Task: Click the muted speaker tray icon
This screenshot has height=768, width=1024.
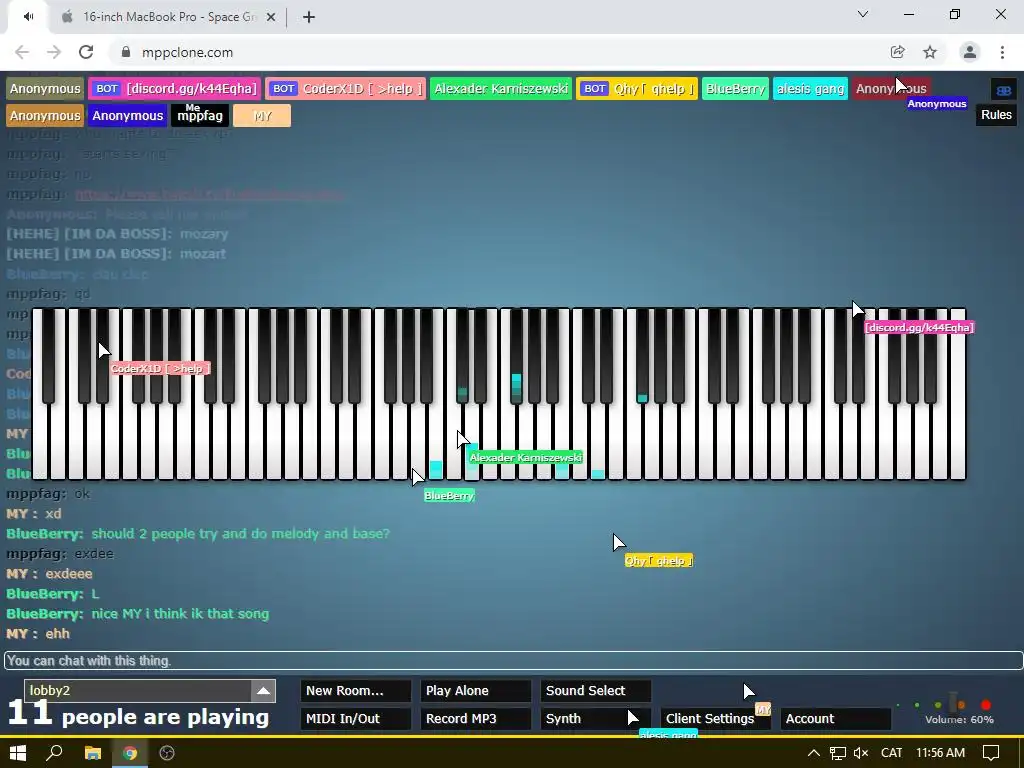Action: pyautogui.click(x=861, y=753)
